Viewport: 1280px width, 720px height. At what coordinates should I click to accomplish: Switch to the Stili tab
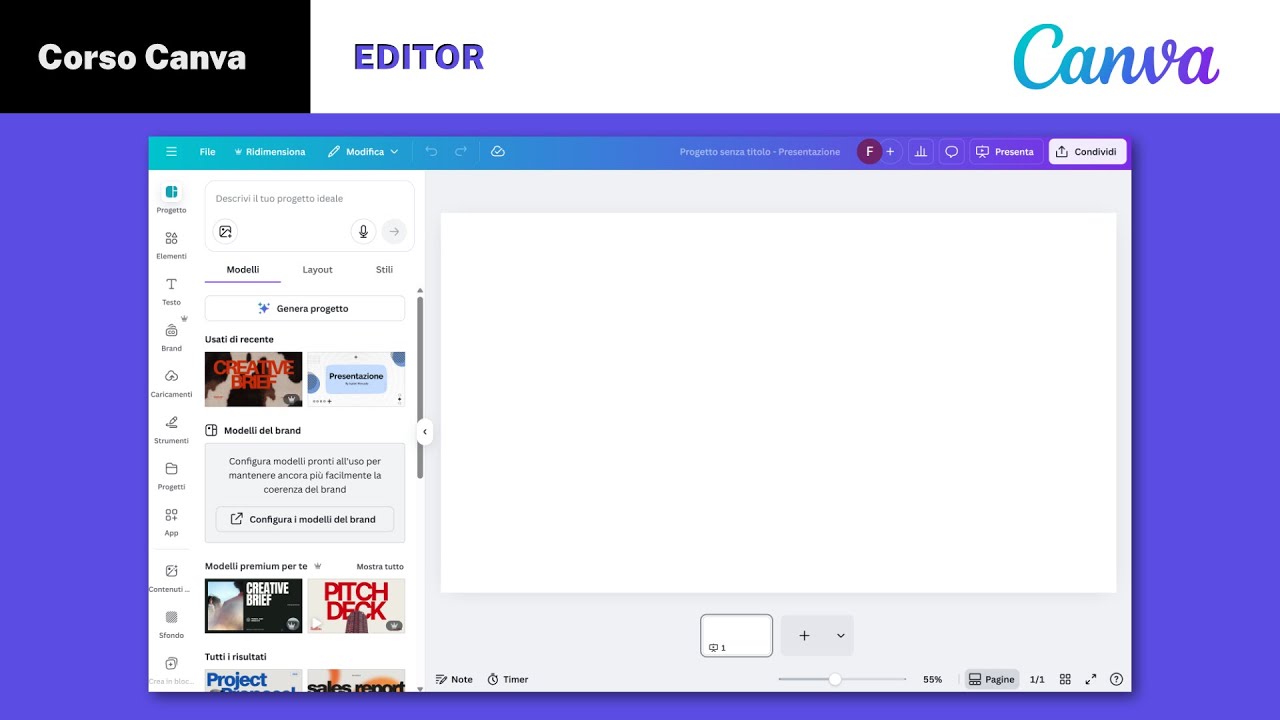tap(384, 270)
